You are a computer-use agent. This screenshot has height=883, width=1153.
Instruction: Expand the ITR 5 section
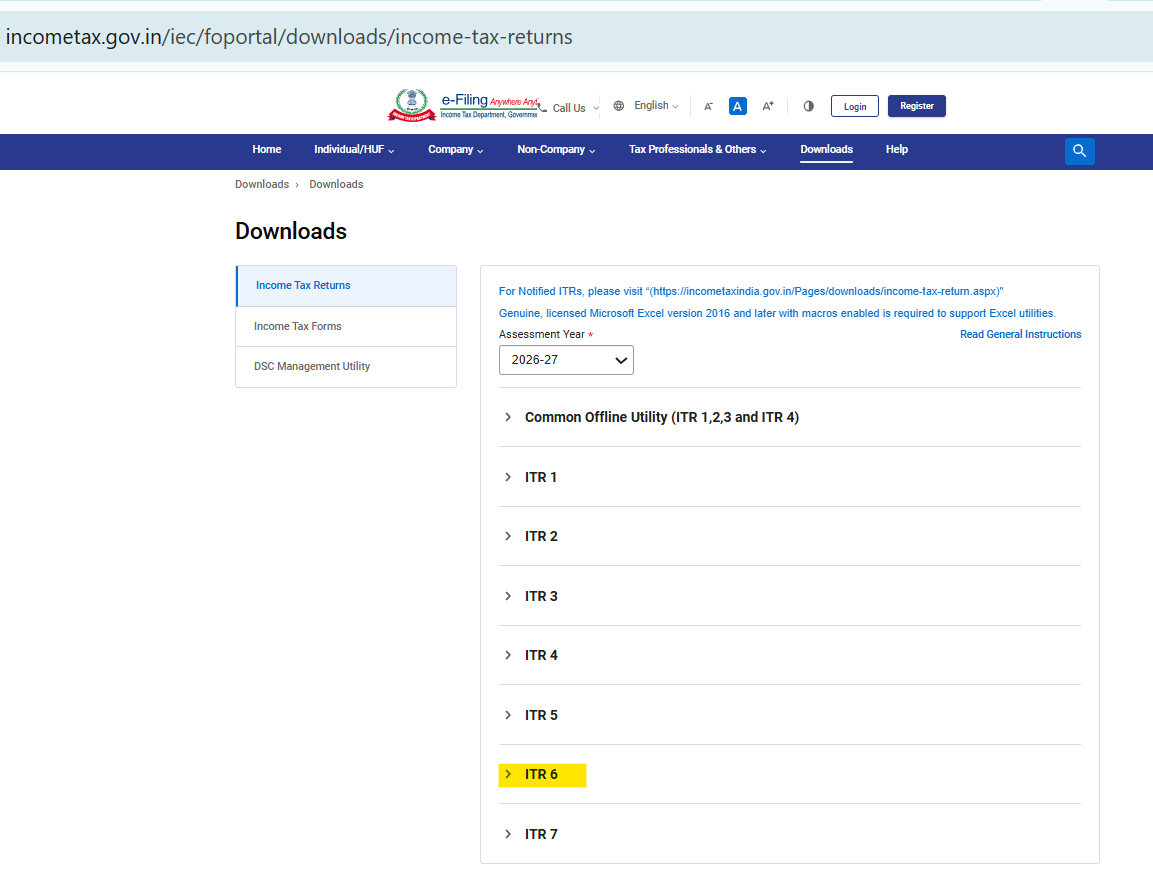coord(790,715)
